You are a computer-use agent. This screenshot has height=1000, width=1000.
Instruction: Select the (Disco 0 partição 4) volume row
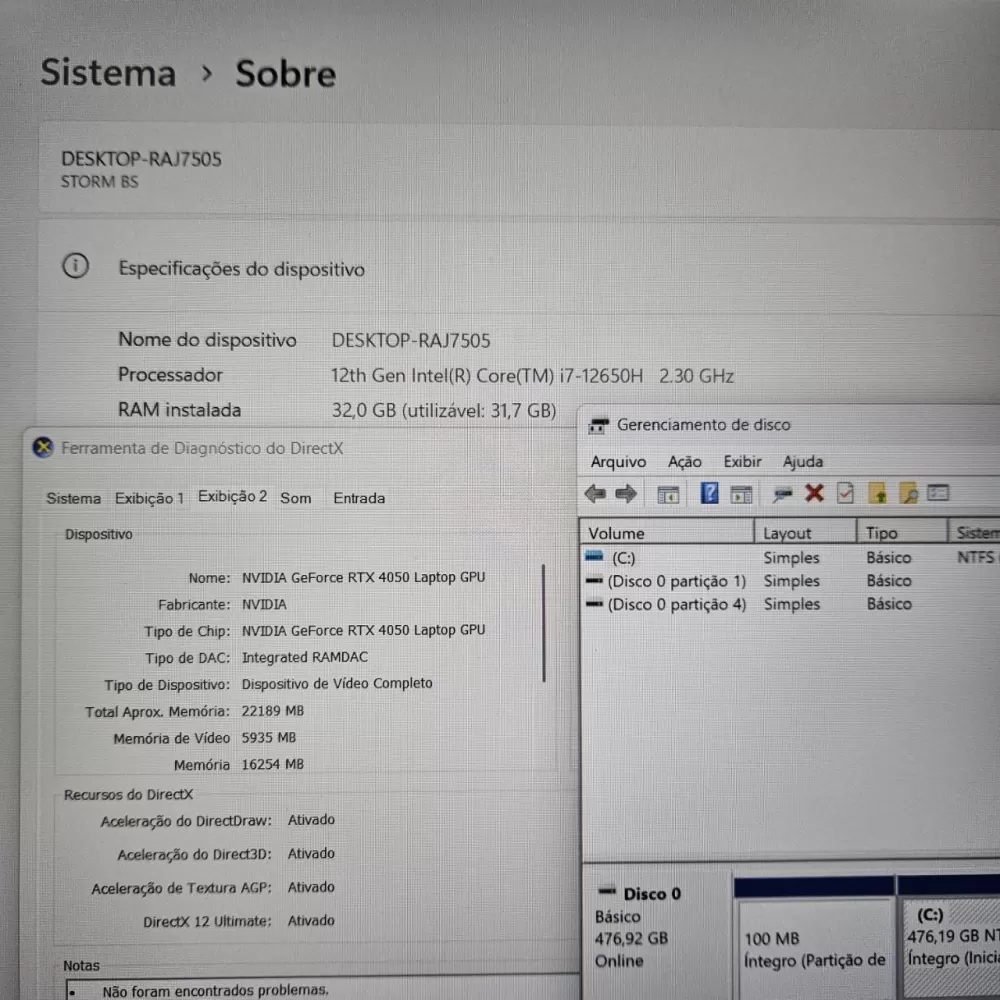(x=791, y=604)
